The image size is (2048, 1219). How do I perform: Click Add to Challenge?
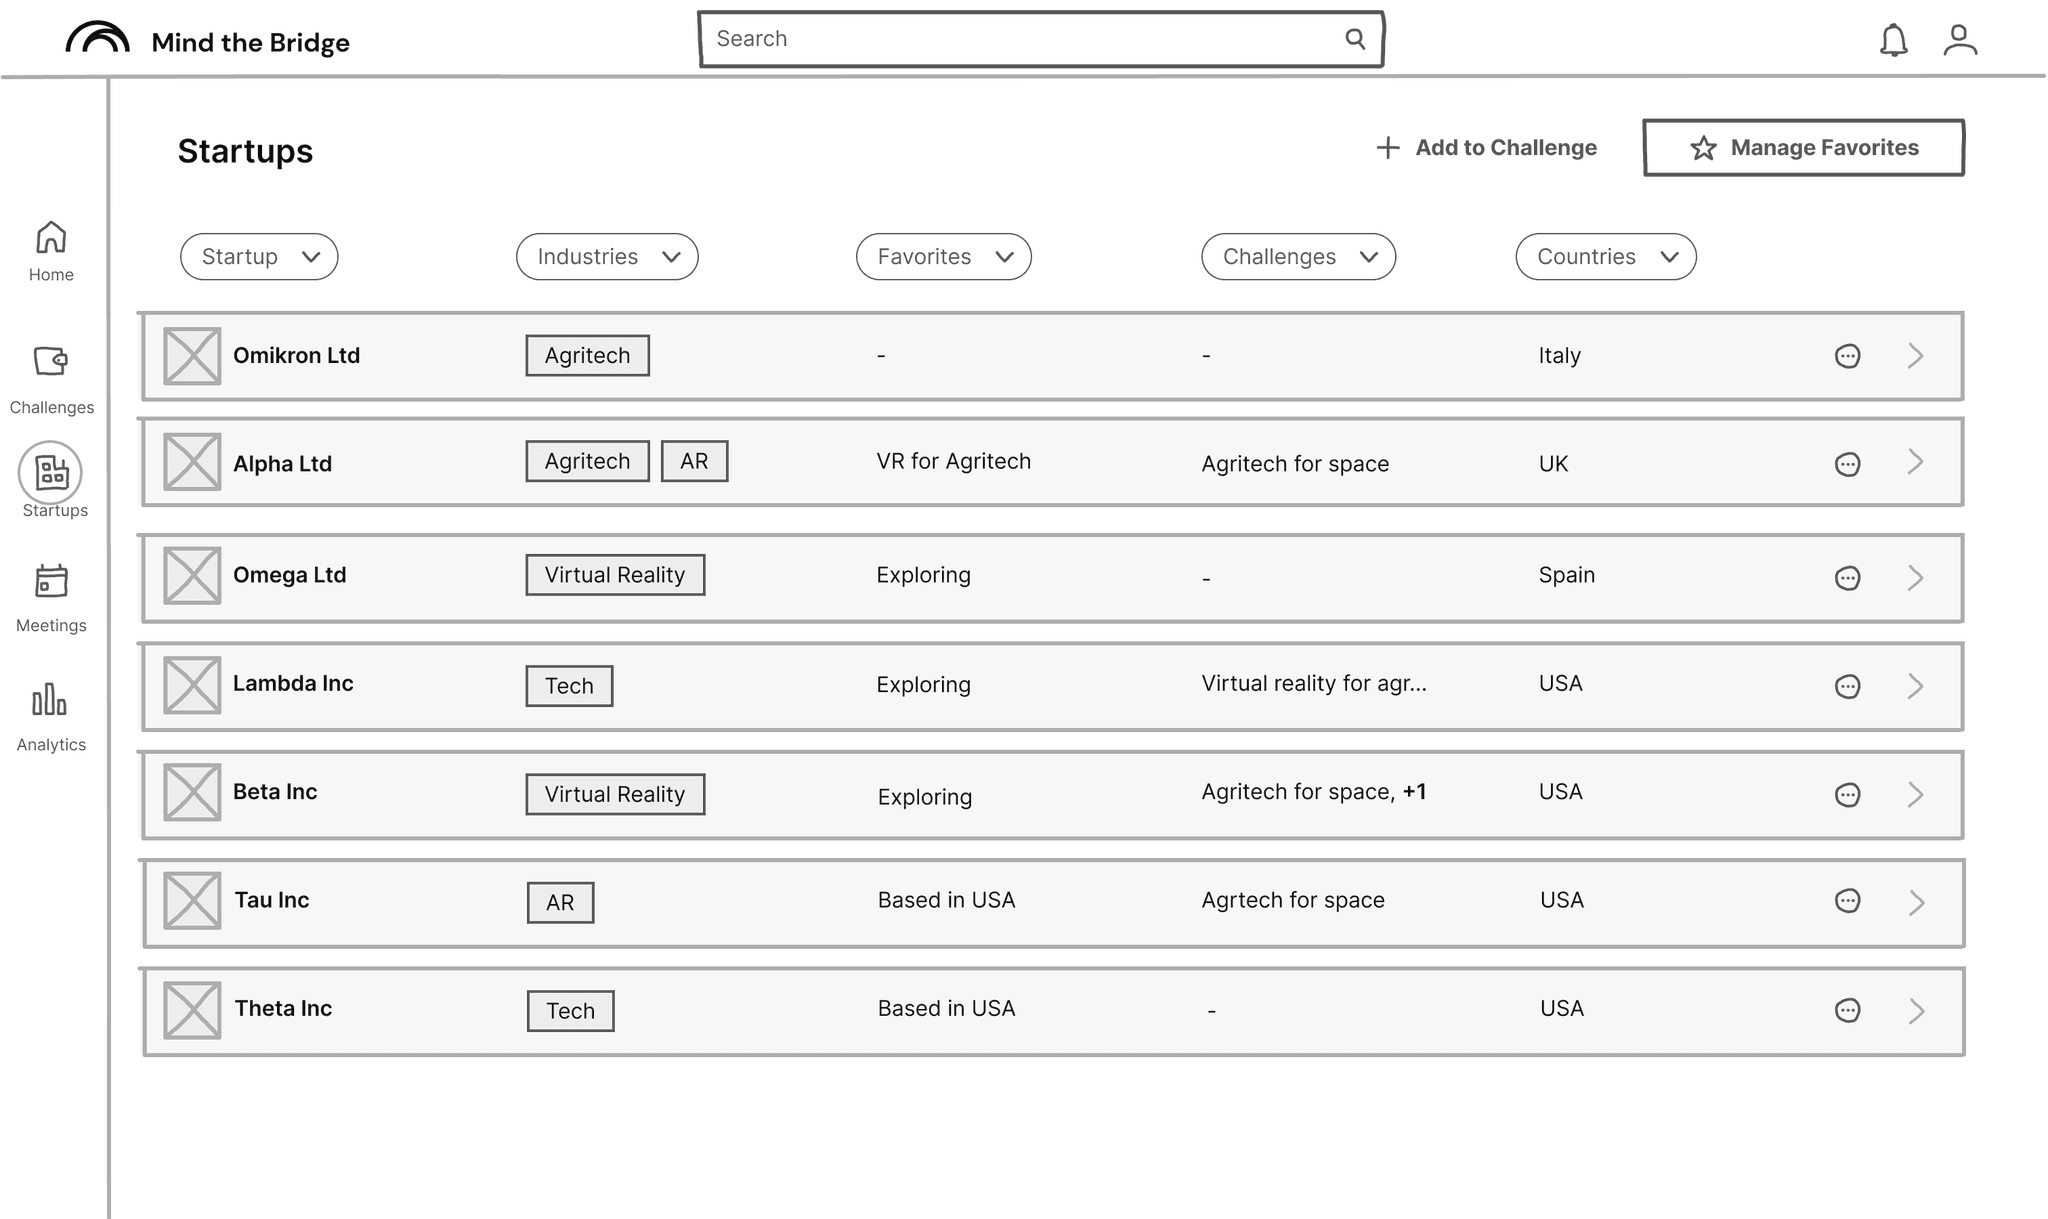1486,148
